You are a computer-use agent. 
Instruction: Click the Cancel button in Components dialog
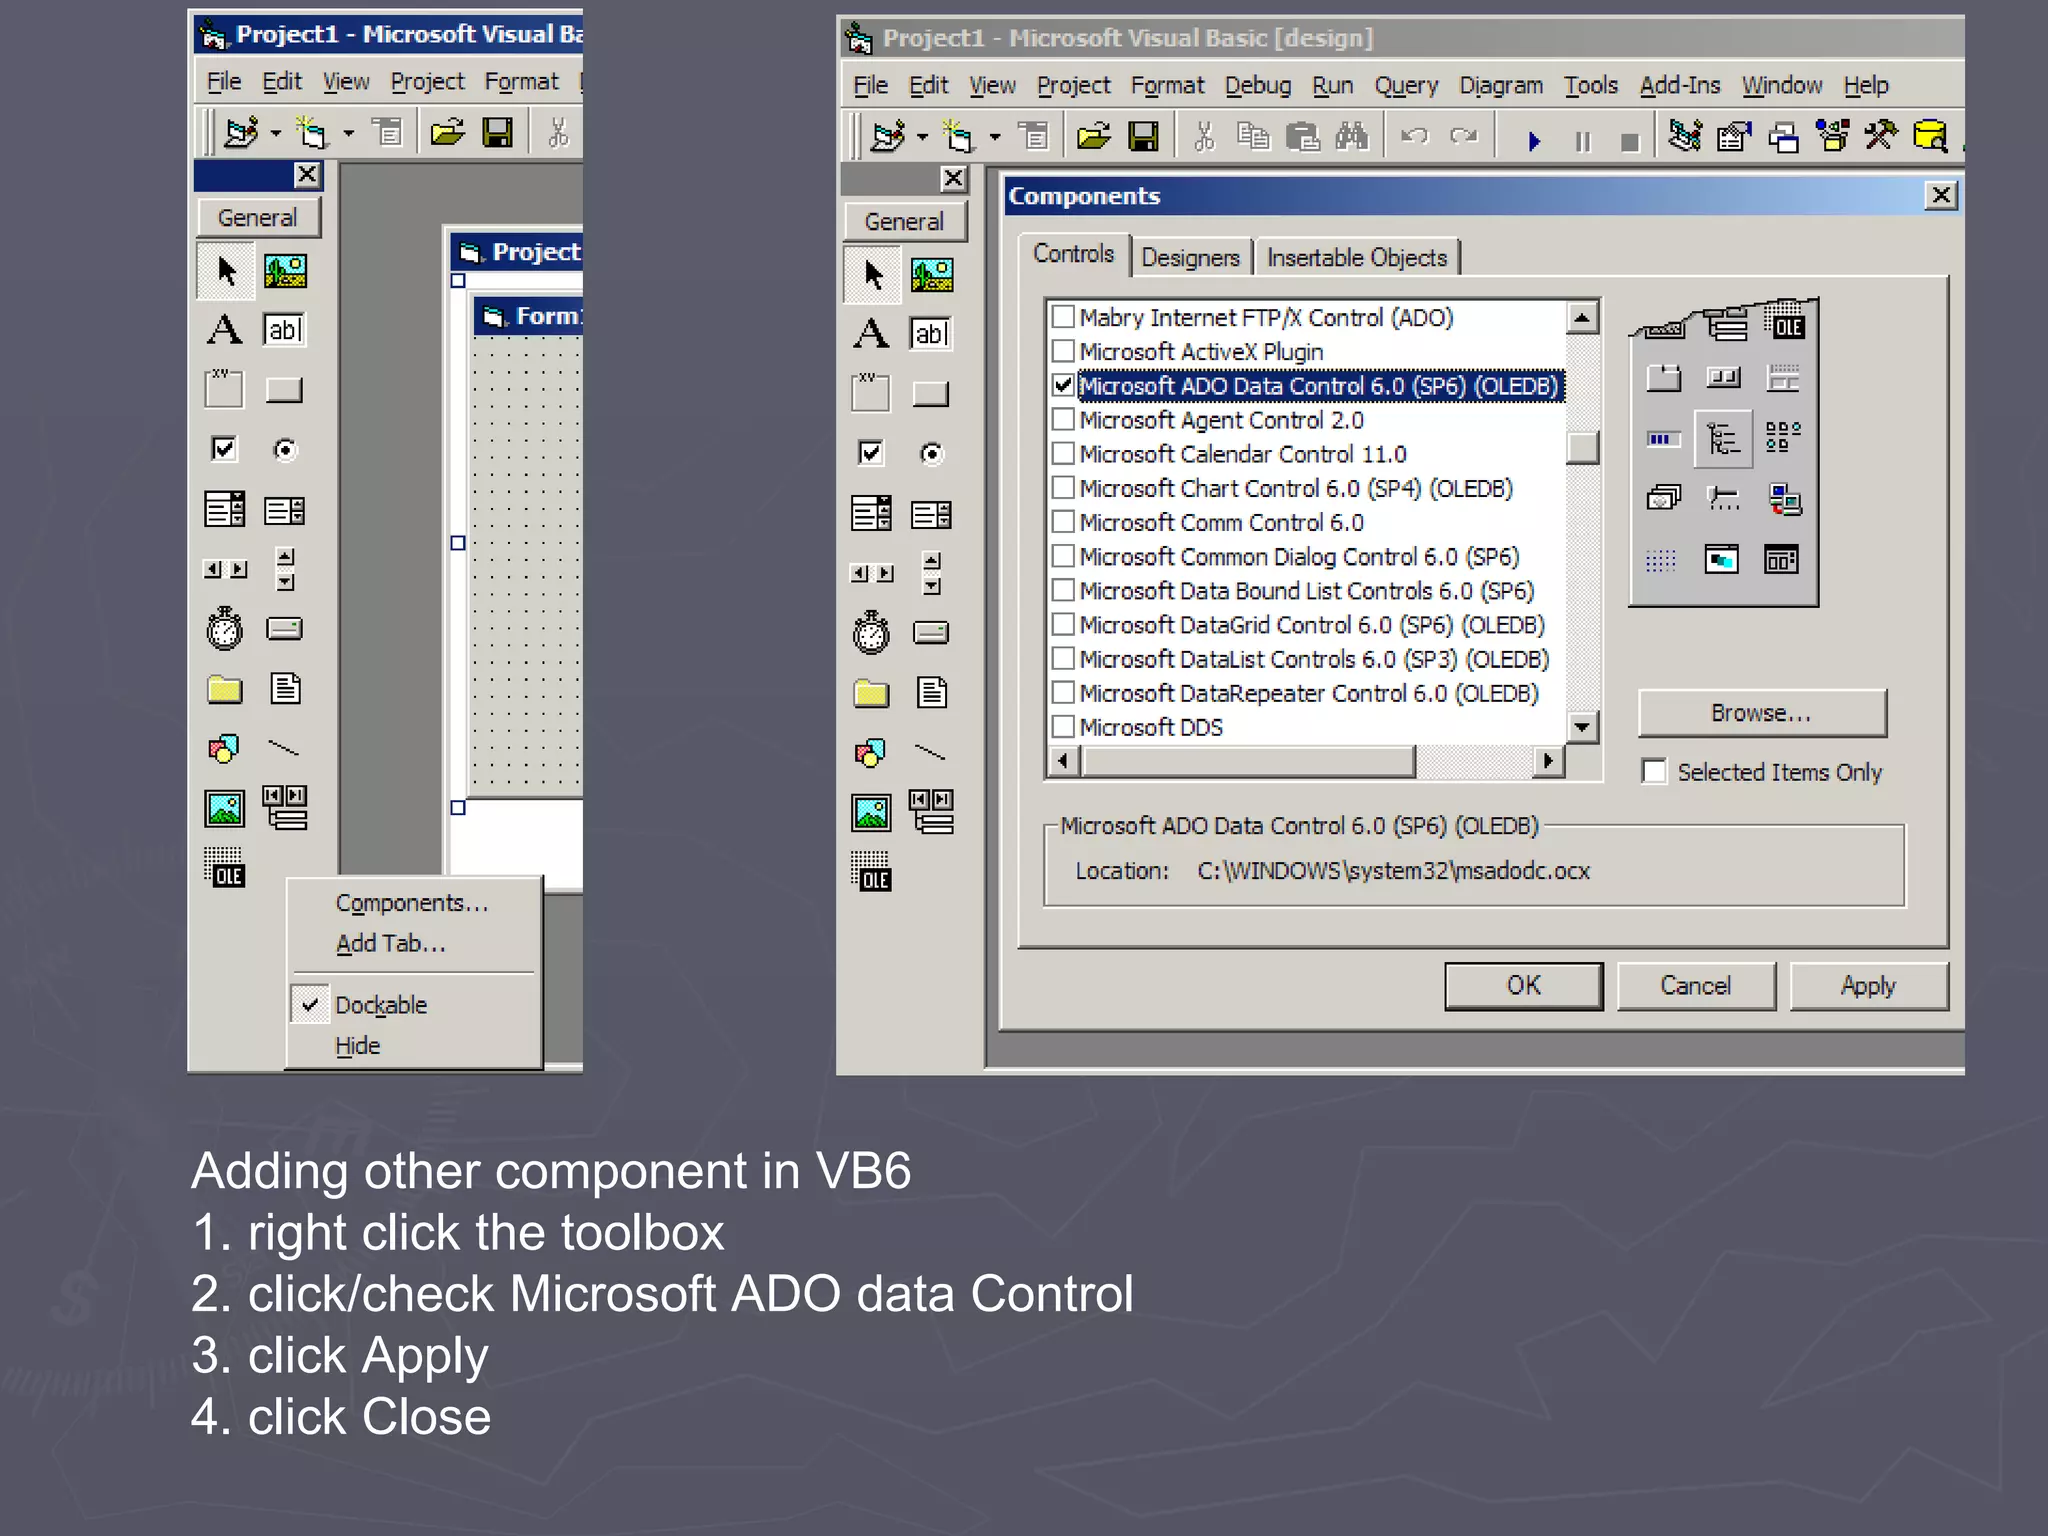point(1696,986)
